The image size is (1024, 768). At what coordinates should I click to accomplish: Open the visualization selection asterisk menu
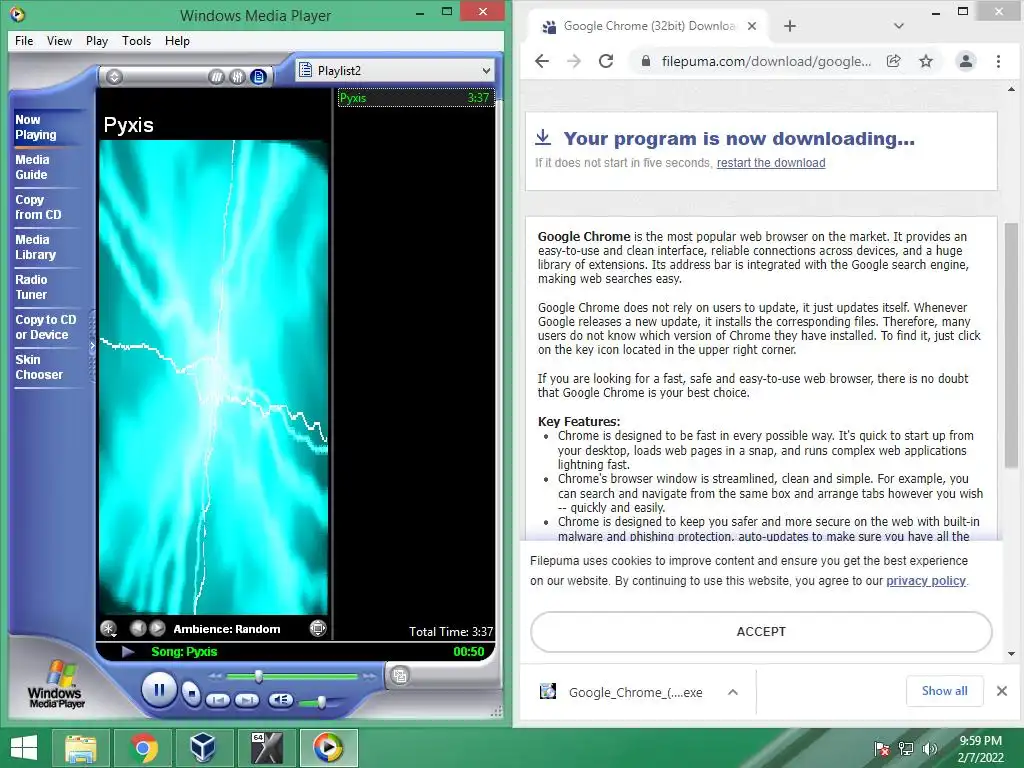click(108, 629)
